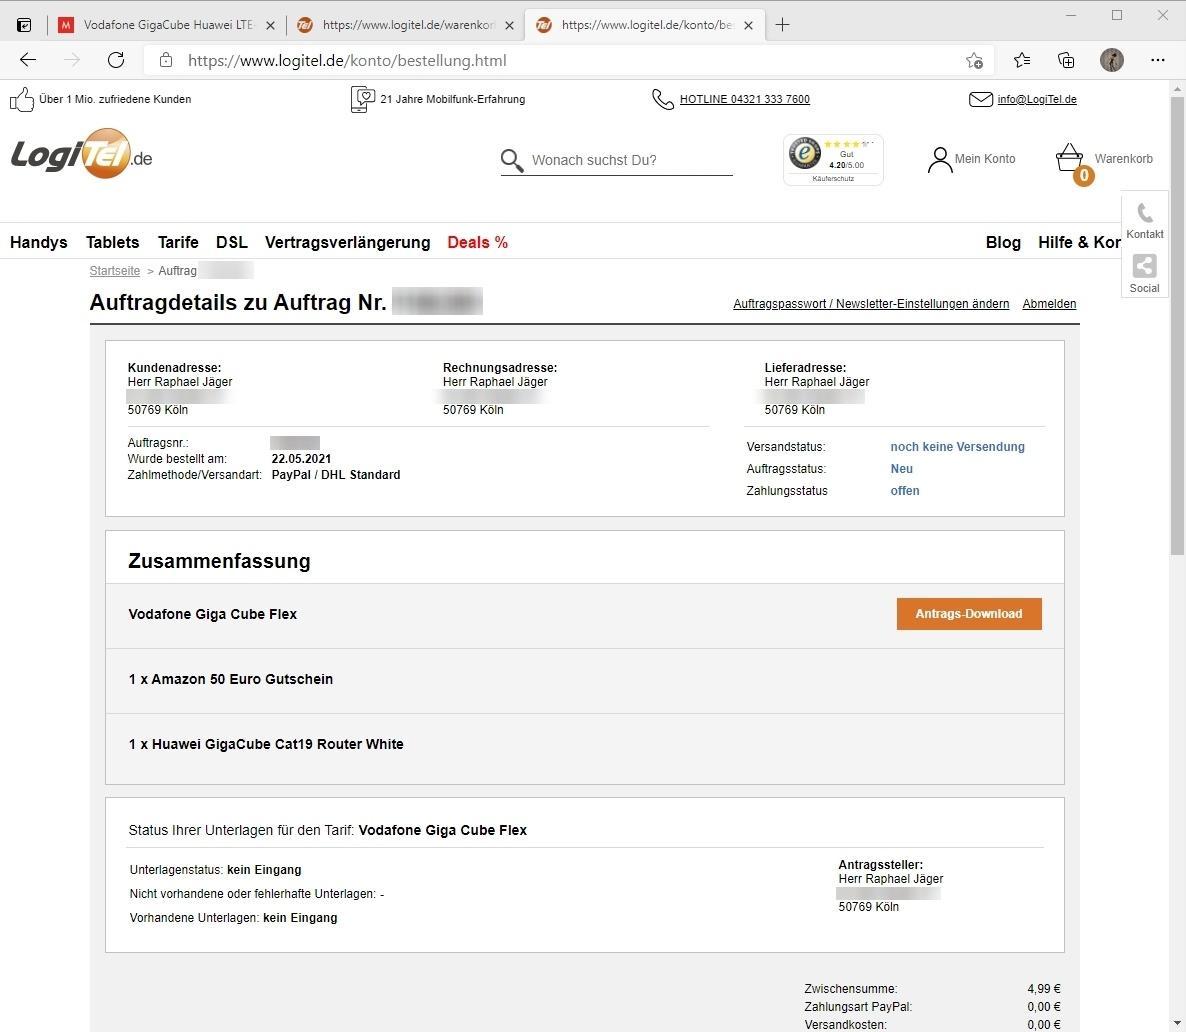Viewport: 1186px width, 1032px height.
Task: Select the Deals % menu item
Action: click(x=477, y=242)
